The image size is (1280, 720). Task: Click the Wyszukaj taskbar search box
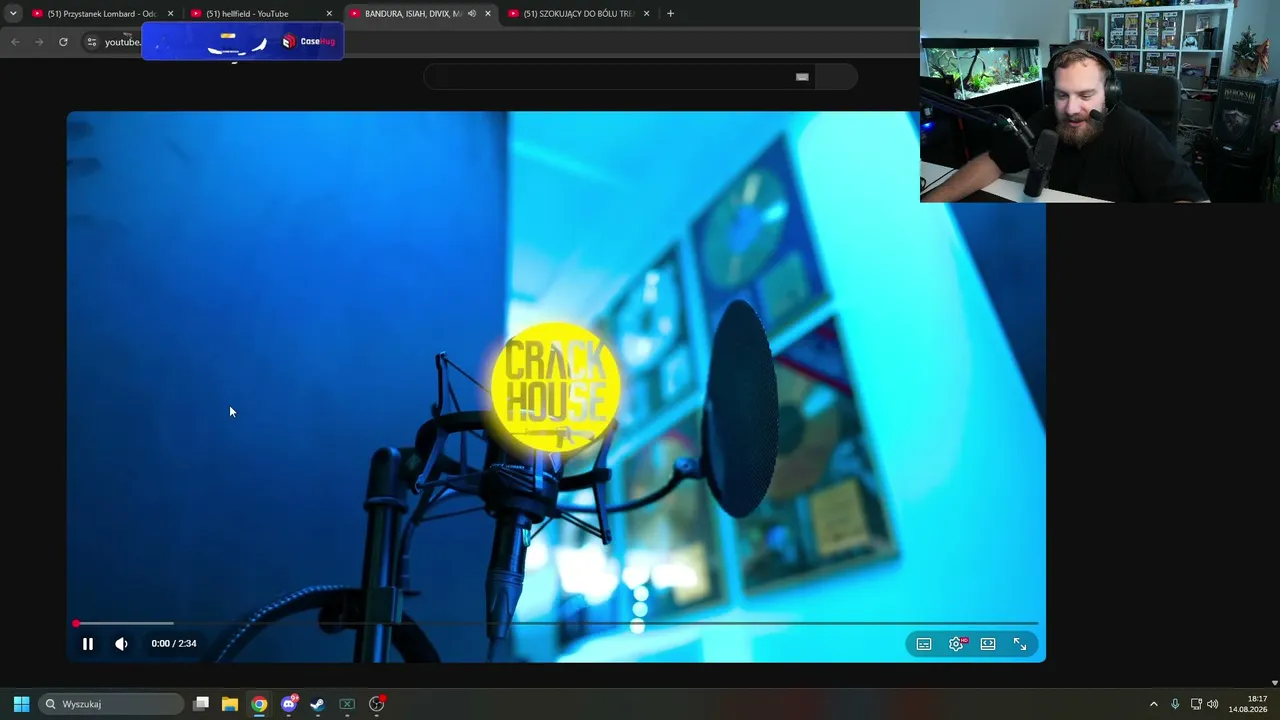pyautogui.click(x=111, y=704)
